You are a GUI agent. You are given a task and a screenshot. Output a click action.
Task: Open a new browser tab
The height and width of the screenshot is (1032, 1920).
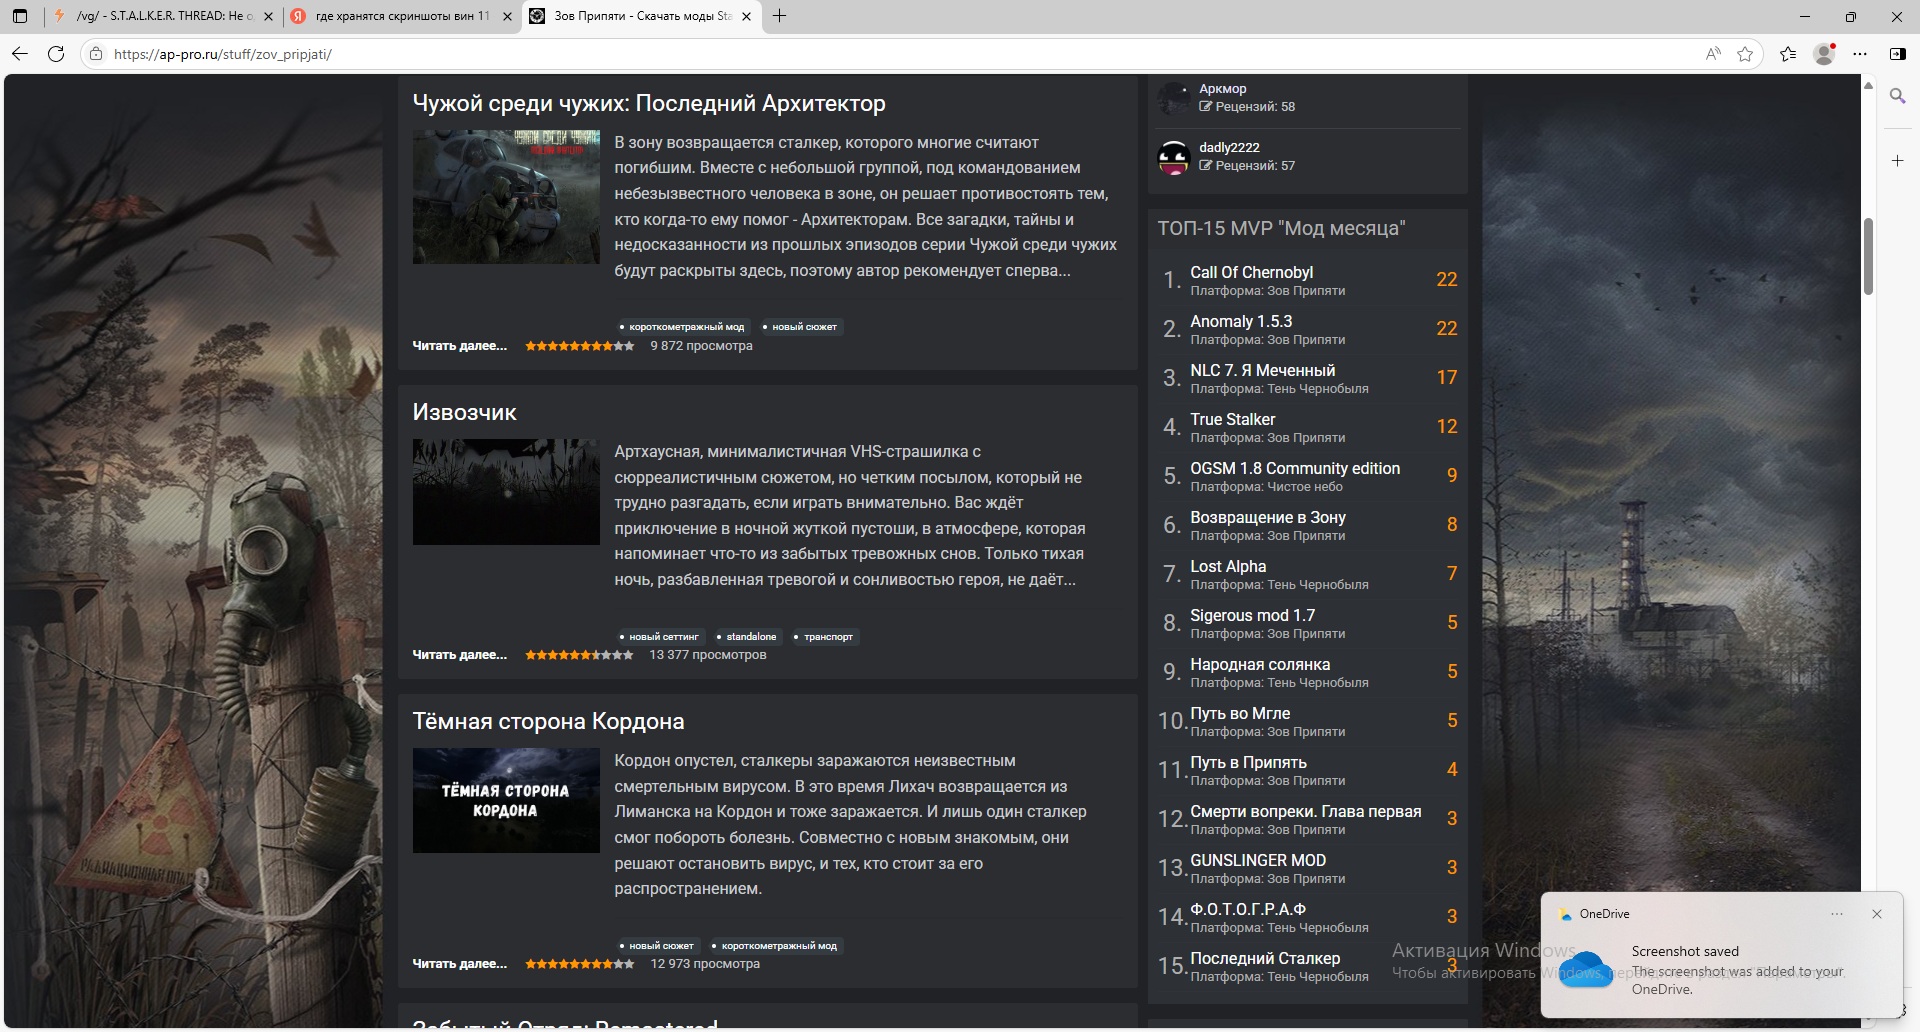(780, 16)
